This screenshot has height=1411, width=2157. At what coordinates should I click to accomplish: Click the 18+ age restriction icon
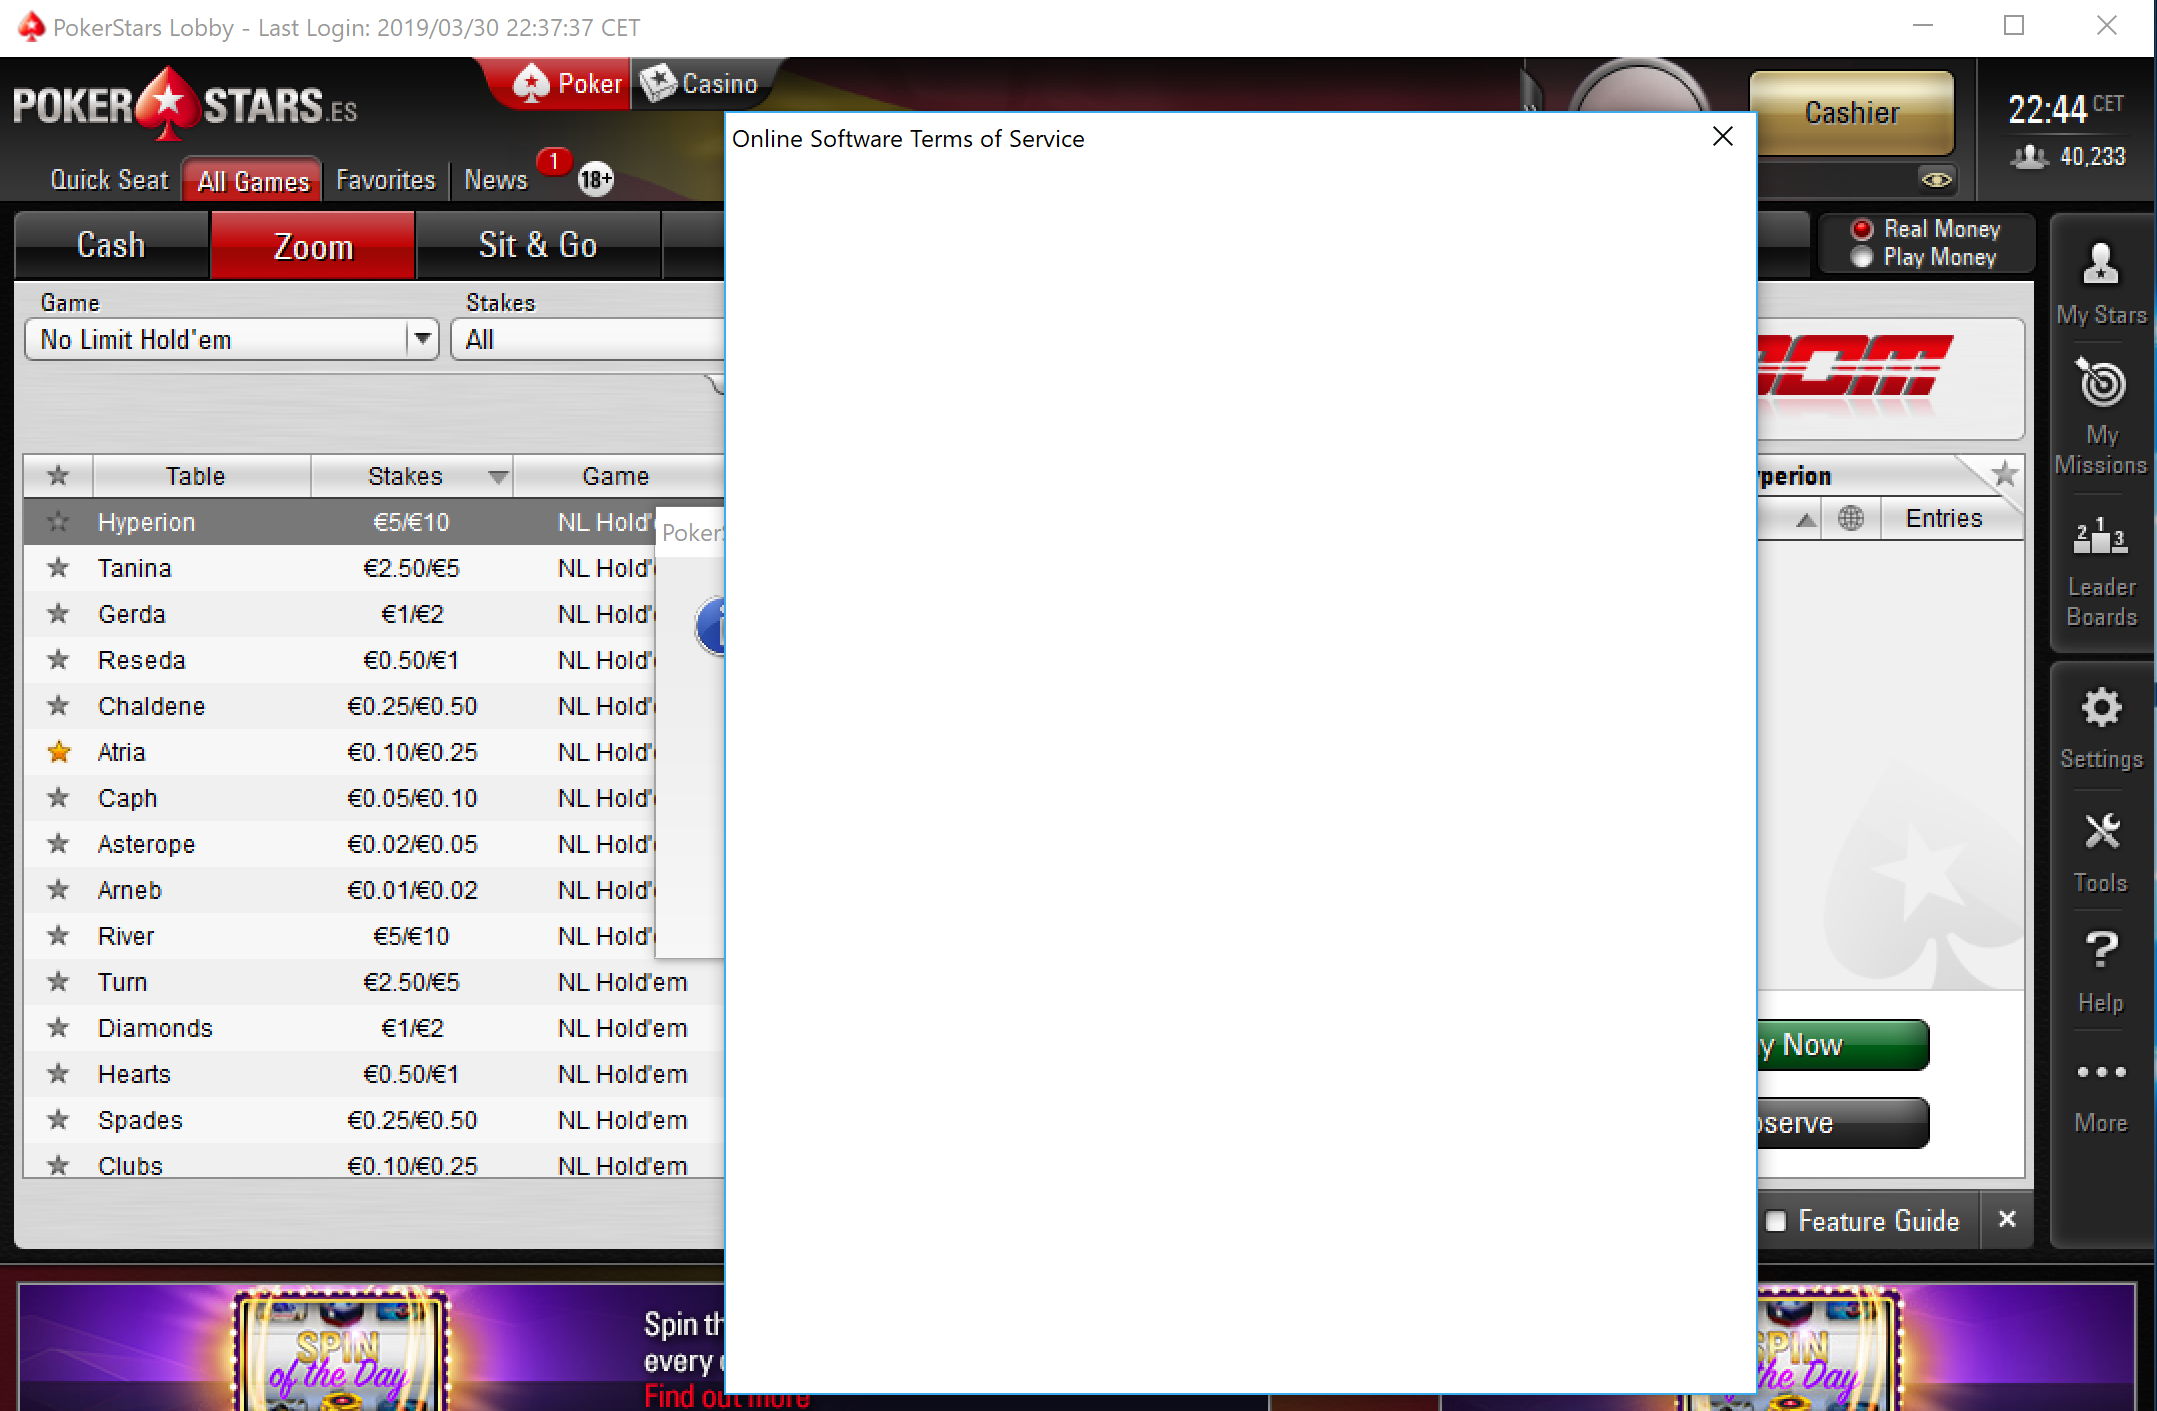(x=596, y=179)
